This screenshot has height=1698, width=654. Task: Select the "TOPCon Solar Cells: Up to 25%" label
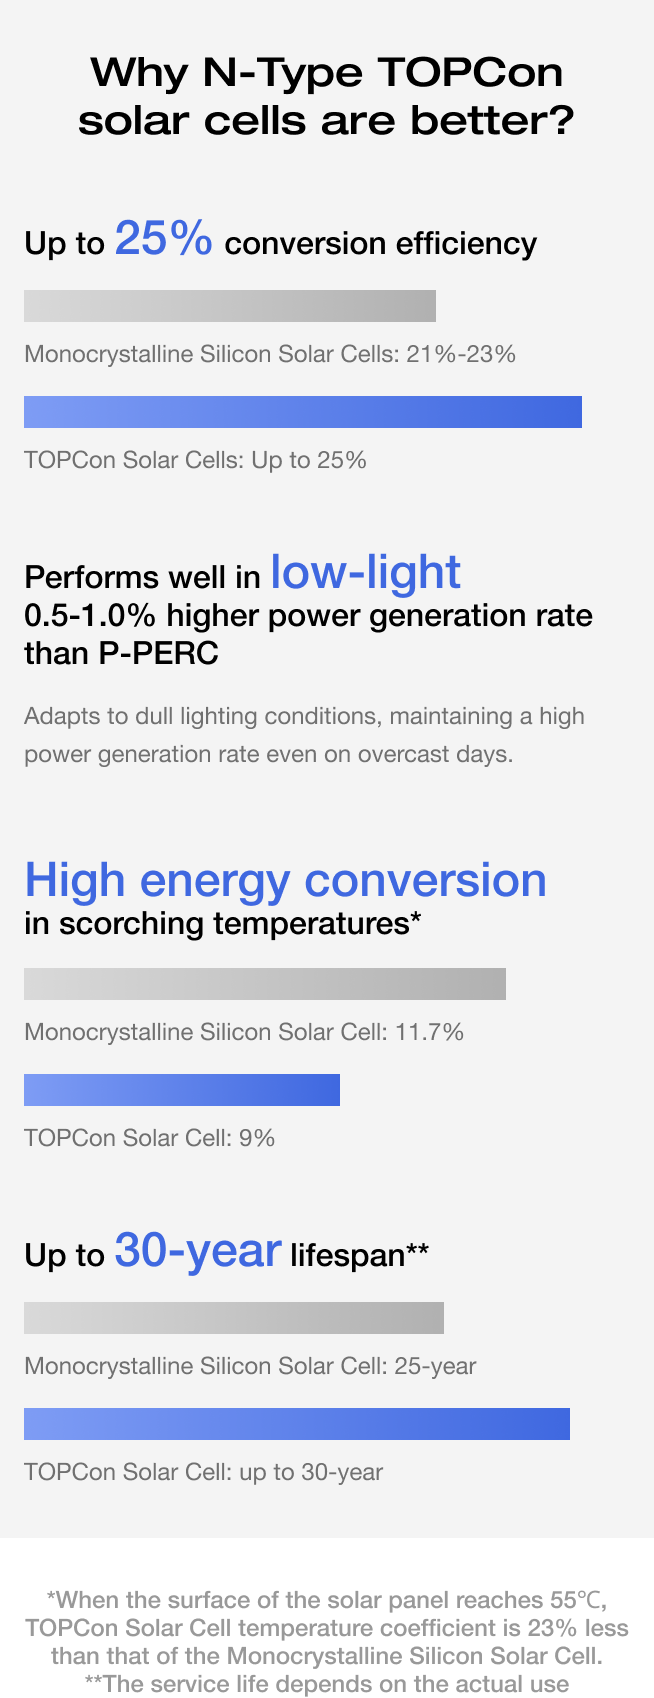pos(195,460)
